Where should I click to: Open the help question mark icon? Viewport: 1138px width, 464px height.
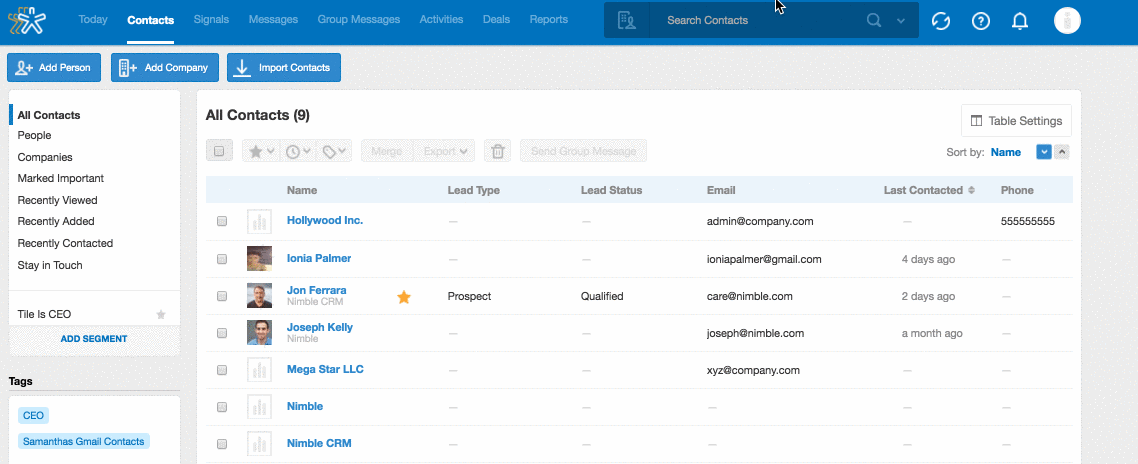[x=980, y=21]
